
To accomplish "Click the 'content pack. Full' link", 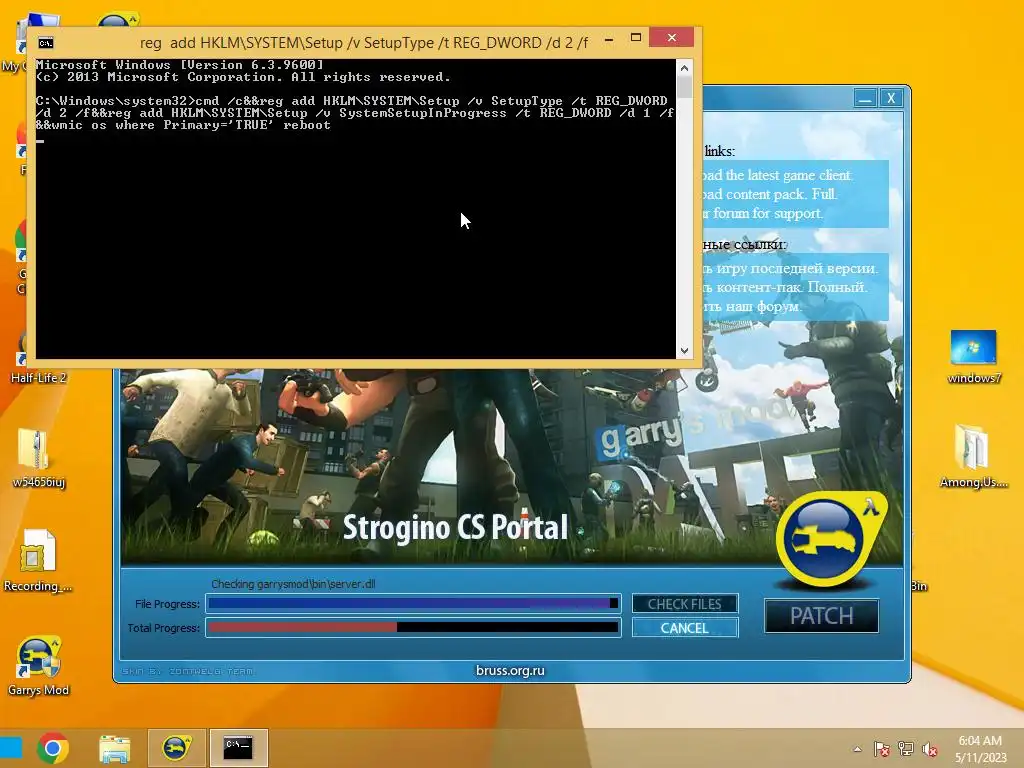I will (x=771, y=194).
